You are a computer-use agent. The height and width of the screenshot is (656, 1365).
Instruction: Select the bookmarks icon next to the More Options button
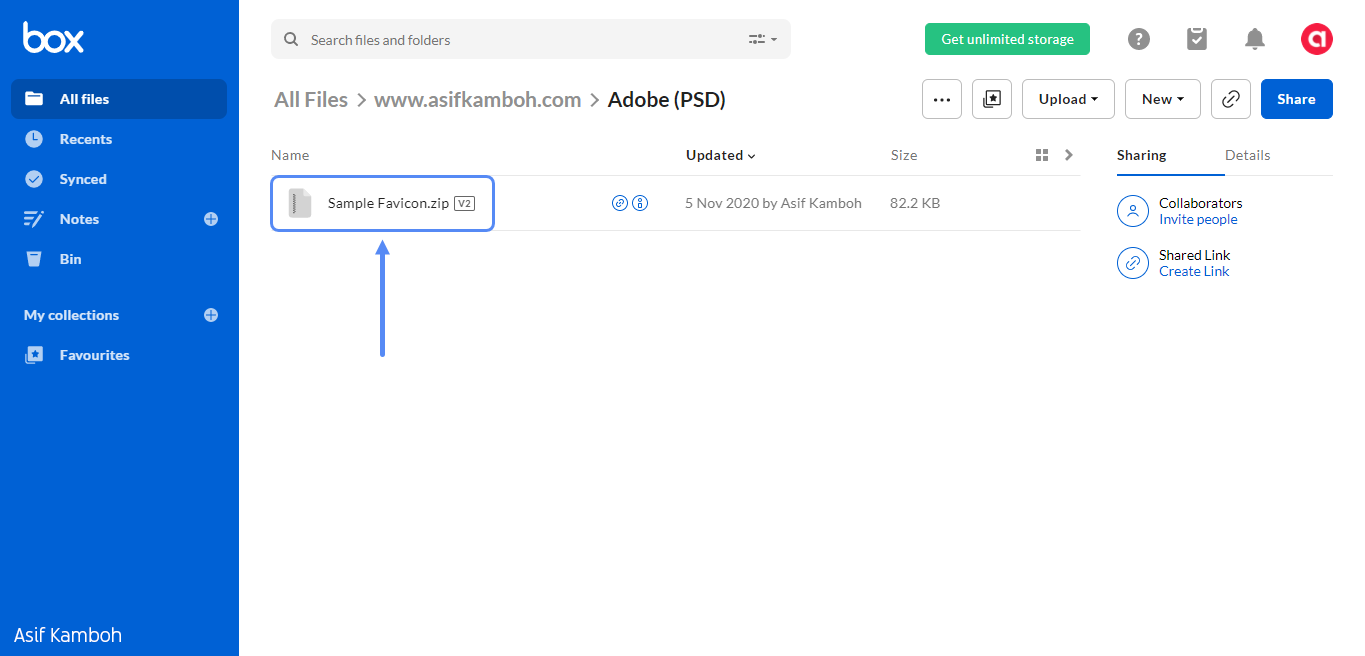(991, 99)
